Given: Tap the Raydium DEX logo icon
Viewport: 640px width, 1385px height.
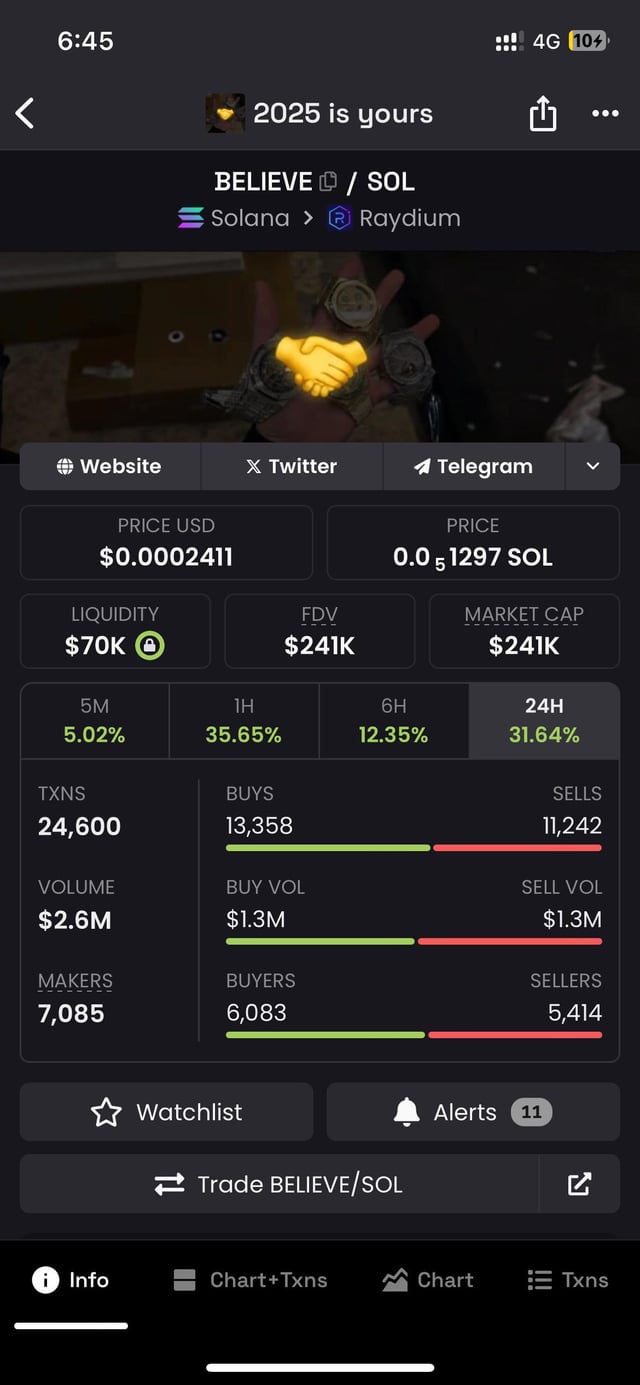Looking at the screenshot, I should coord(340,218).
